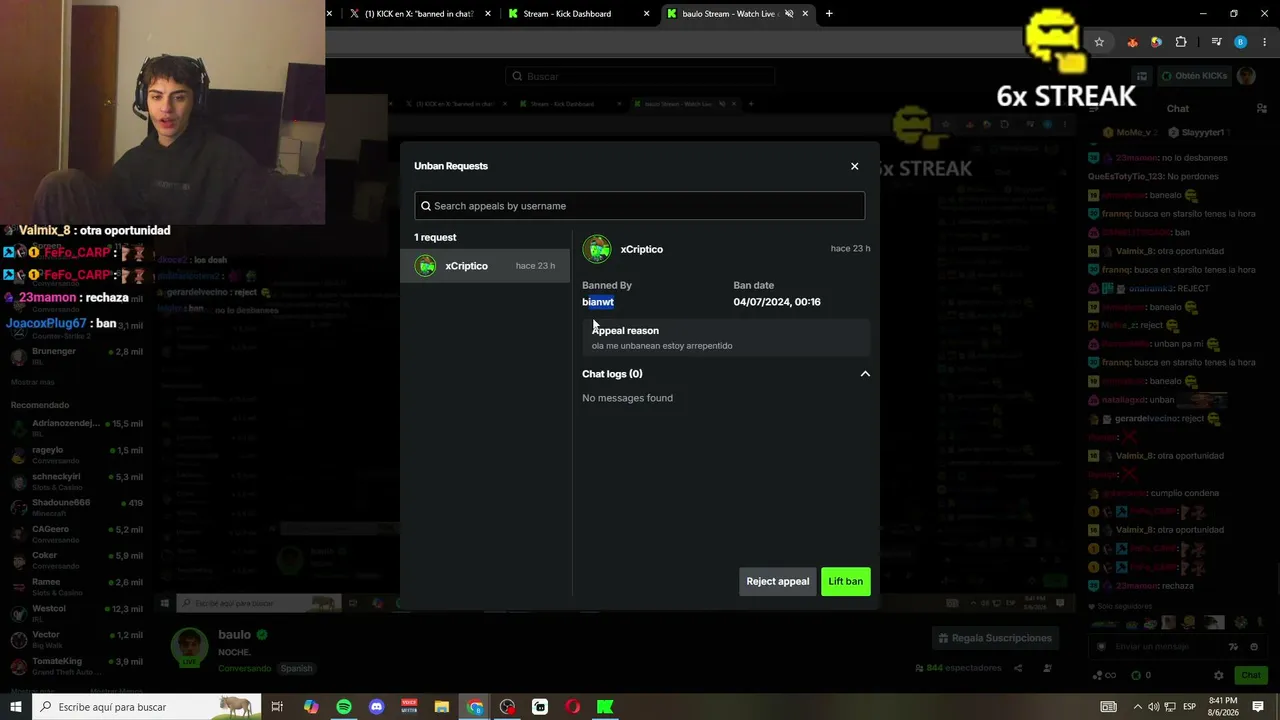Viewport: 1280px width, 720px height.
Task: Click the xCriptico avatar in appeal details
Action: [x=597, y=249]
